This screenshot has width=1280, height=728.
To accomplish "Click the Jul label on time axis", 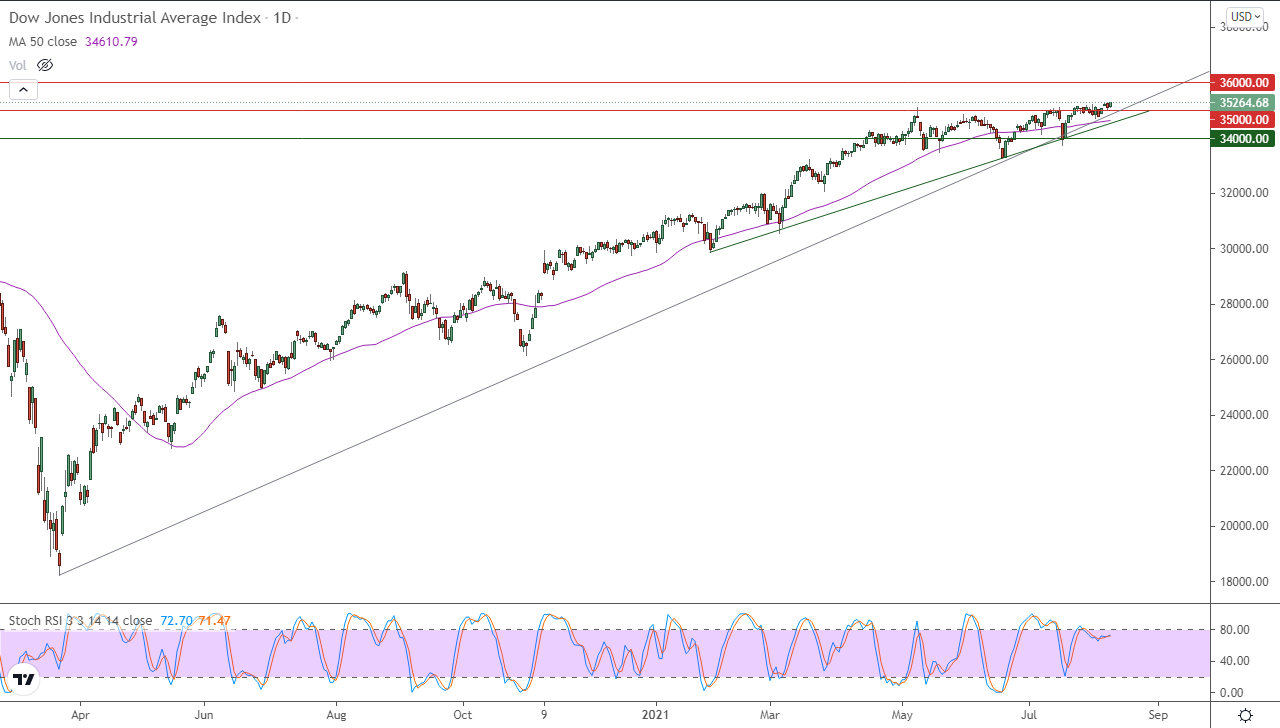I will pos(1028,716).
